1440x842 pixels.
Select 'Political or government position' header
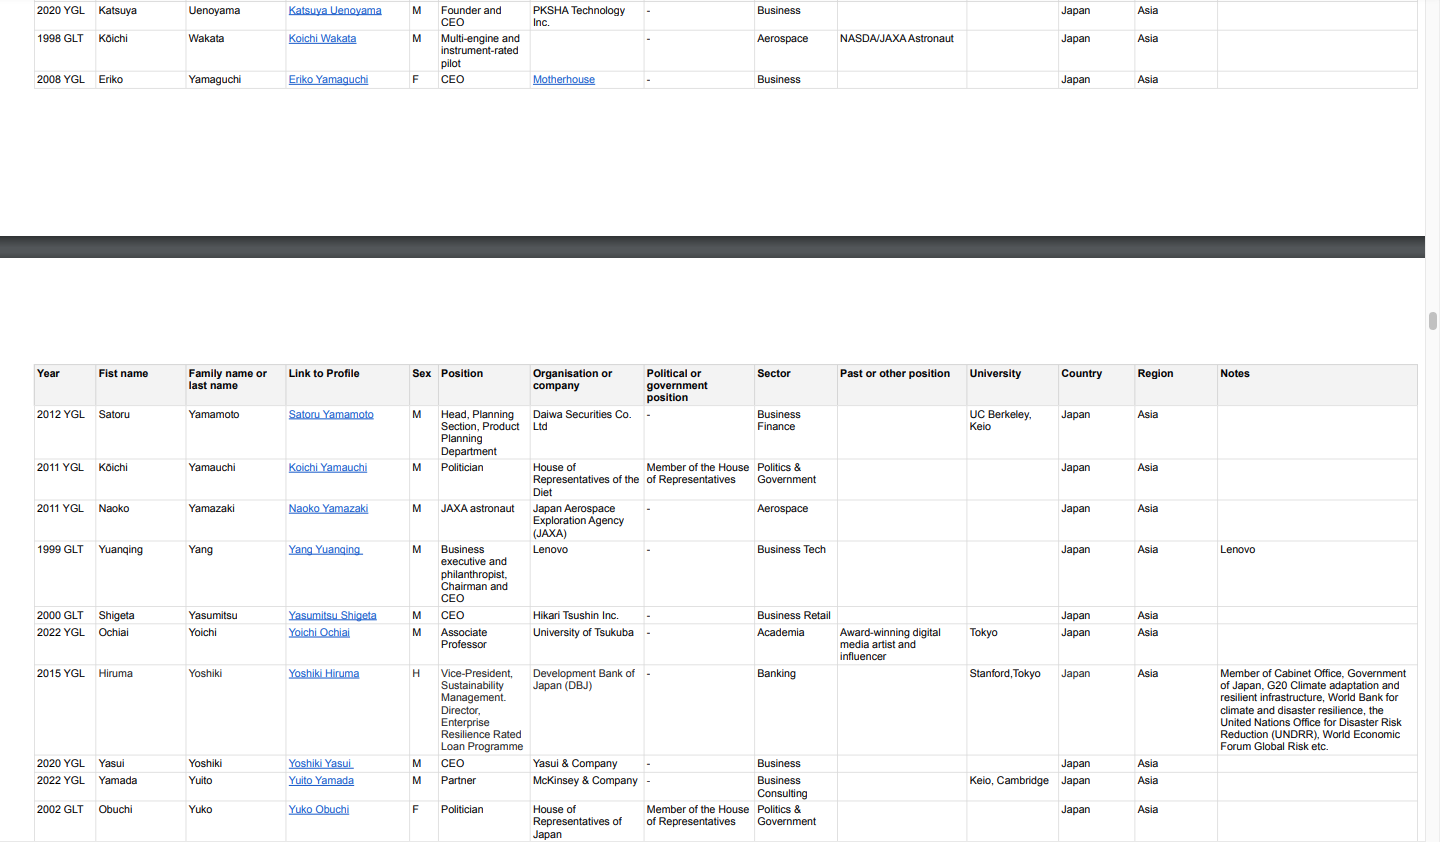[699, 385]
